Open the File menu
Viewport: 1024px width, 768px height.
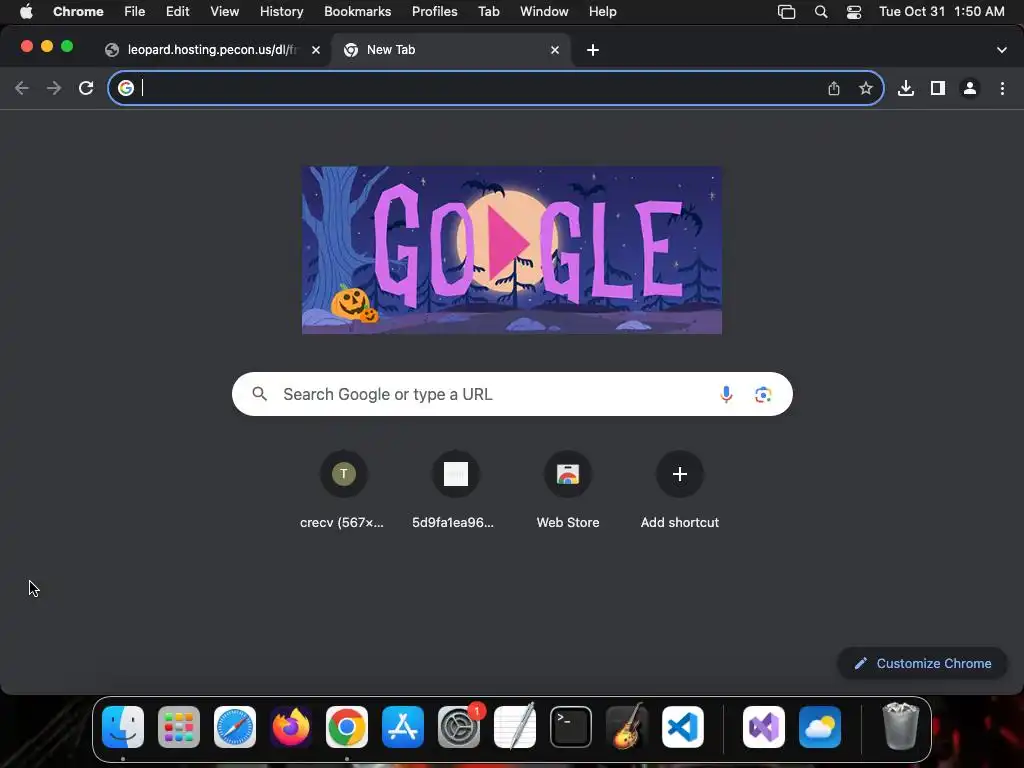135,12
